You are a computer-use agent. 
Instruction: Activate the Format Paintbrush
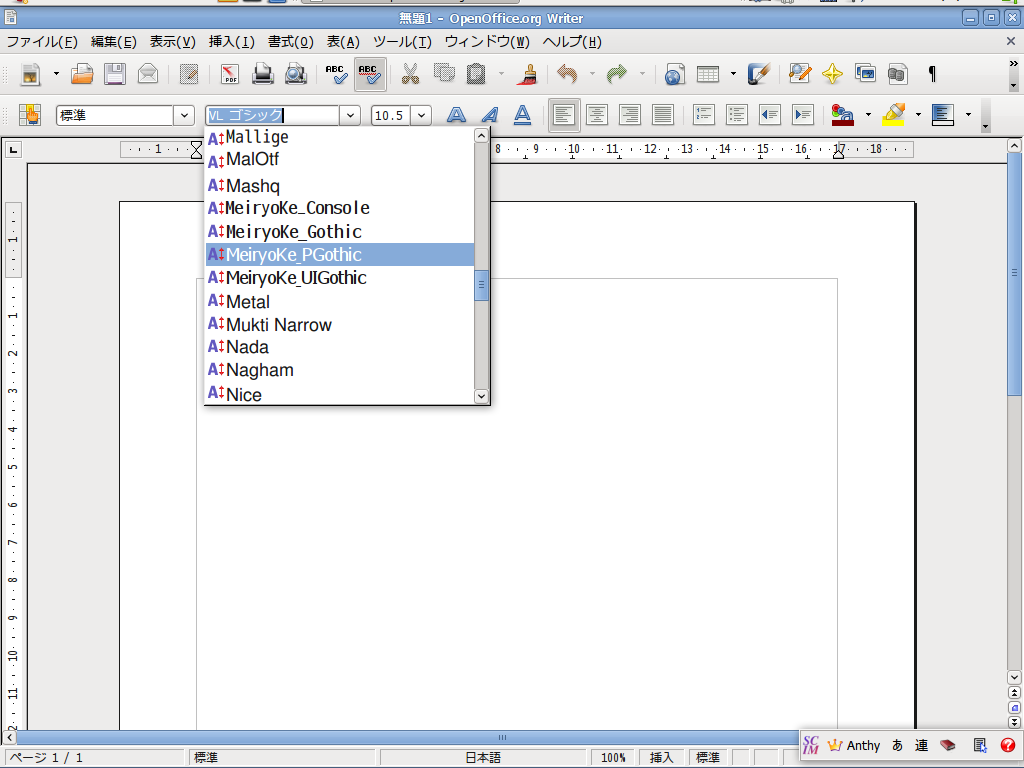click(527, 74)
